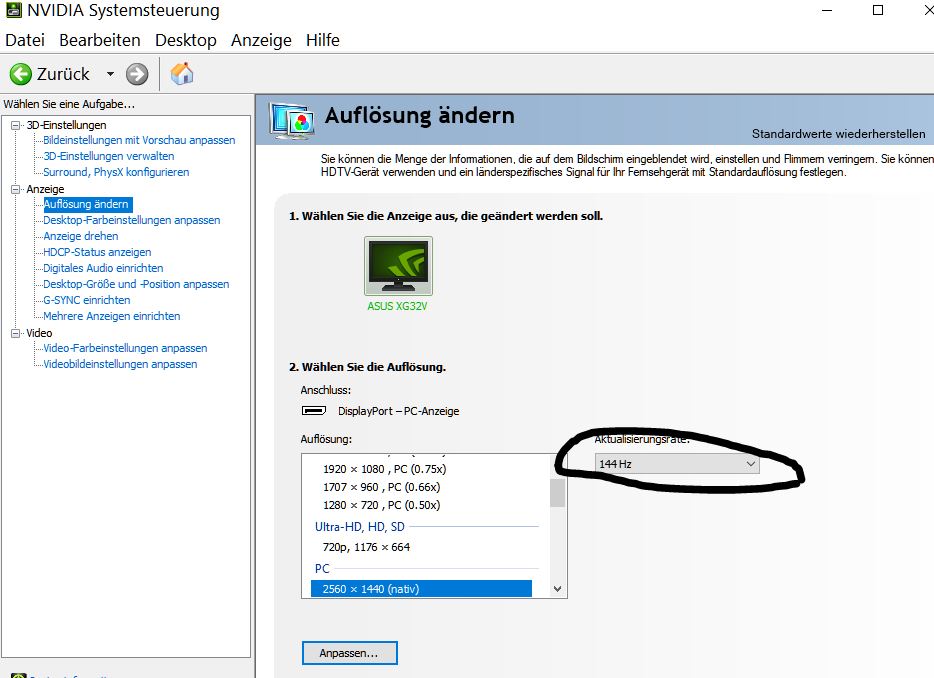
Task: Click the resolution list scrollbar thumb
Action: pyautogui.click(x=558, y=493)
